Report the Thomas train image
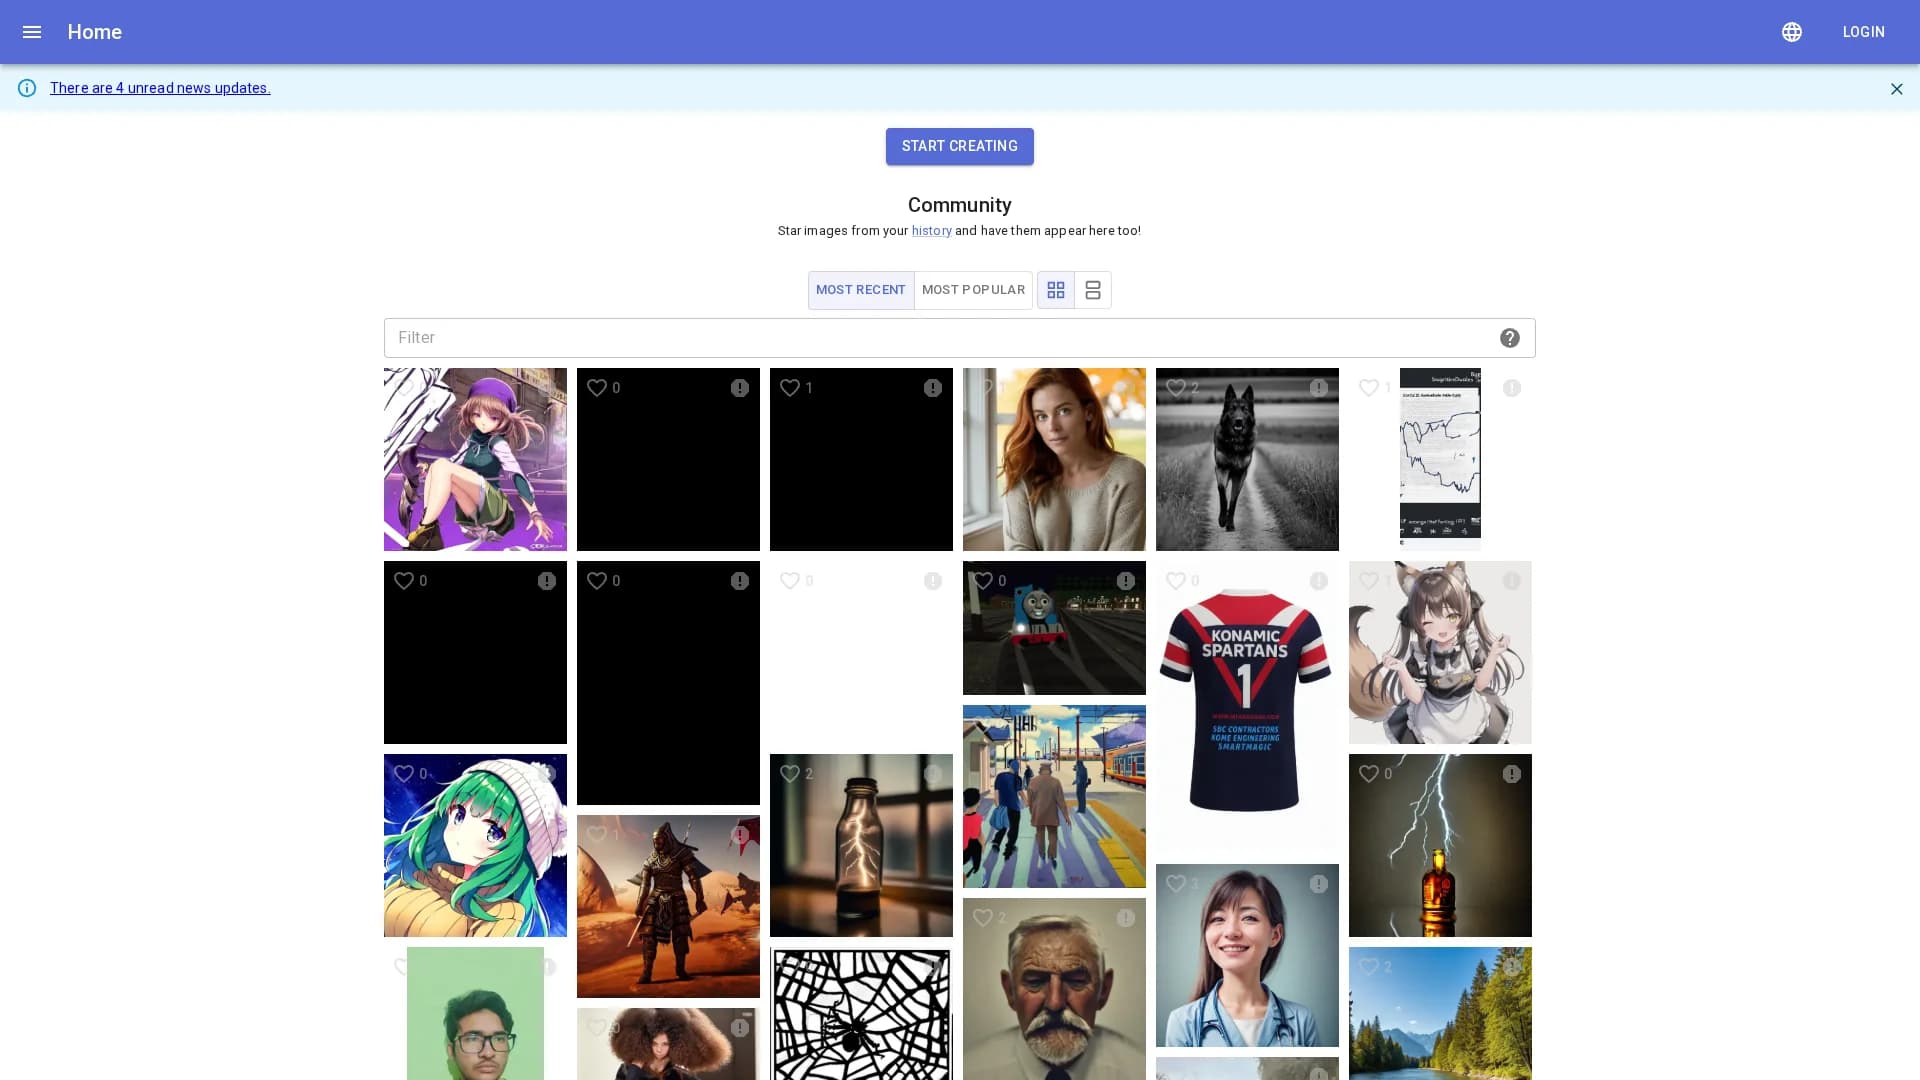This screenshot has height=1080, width=1920. (1126, 581)
